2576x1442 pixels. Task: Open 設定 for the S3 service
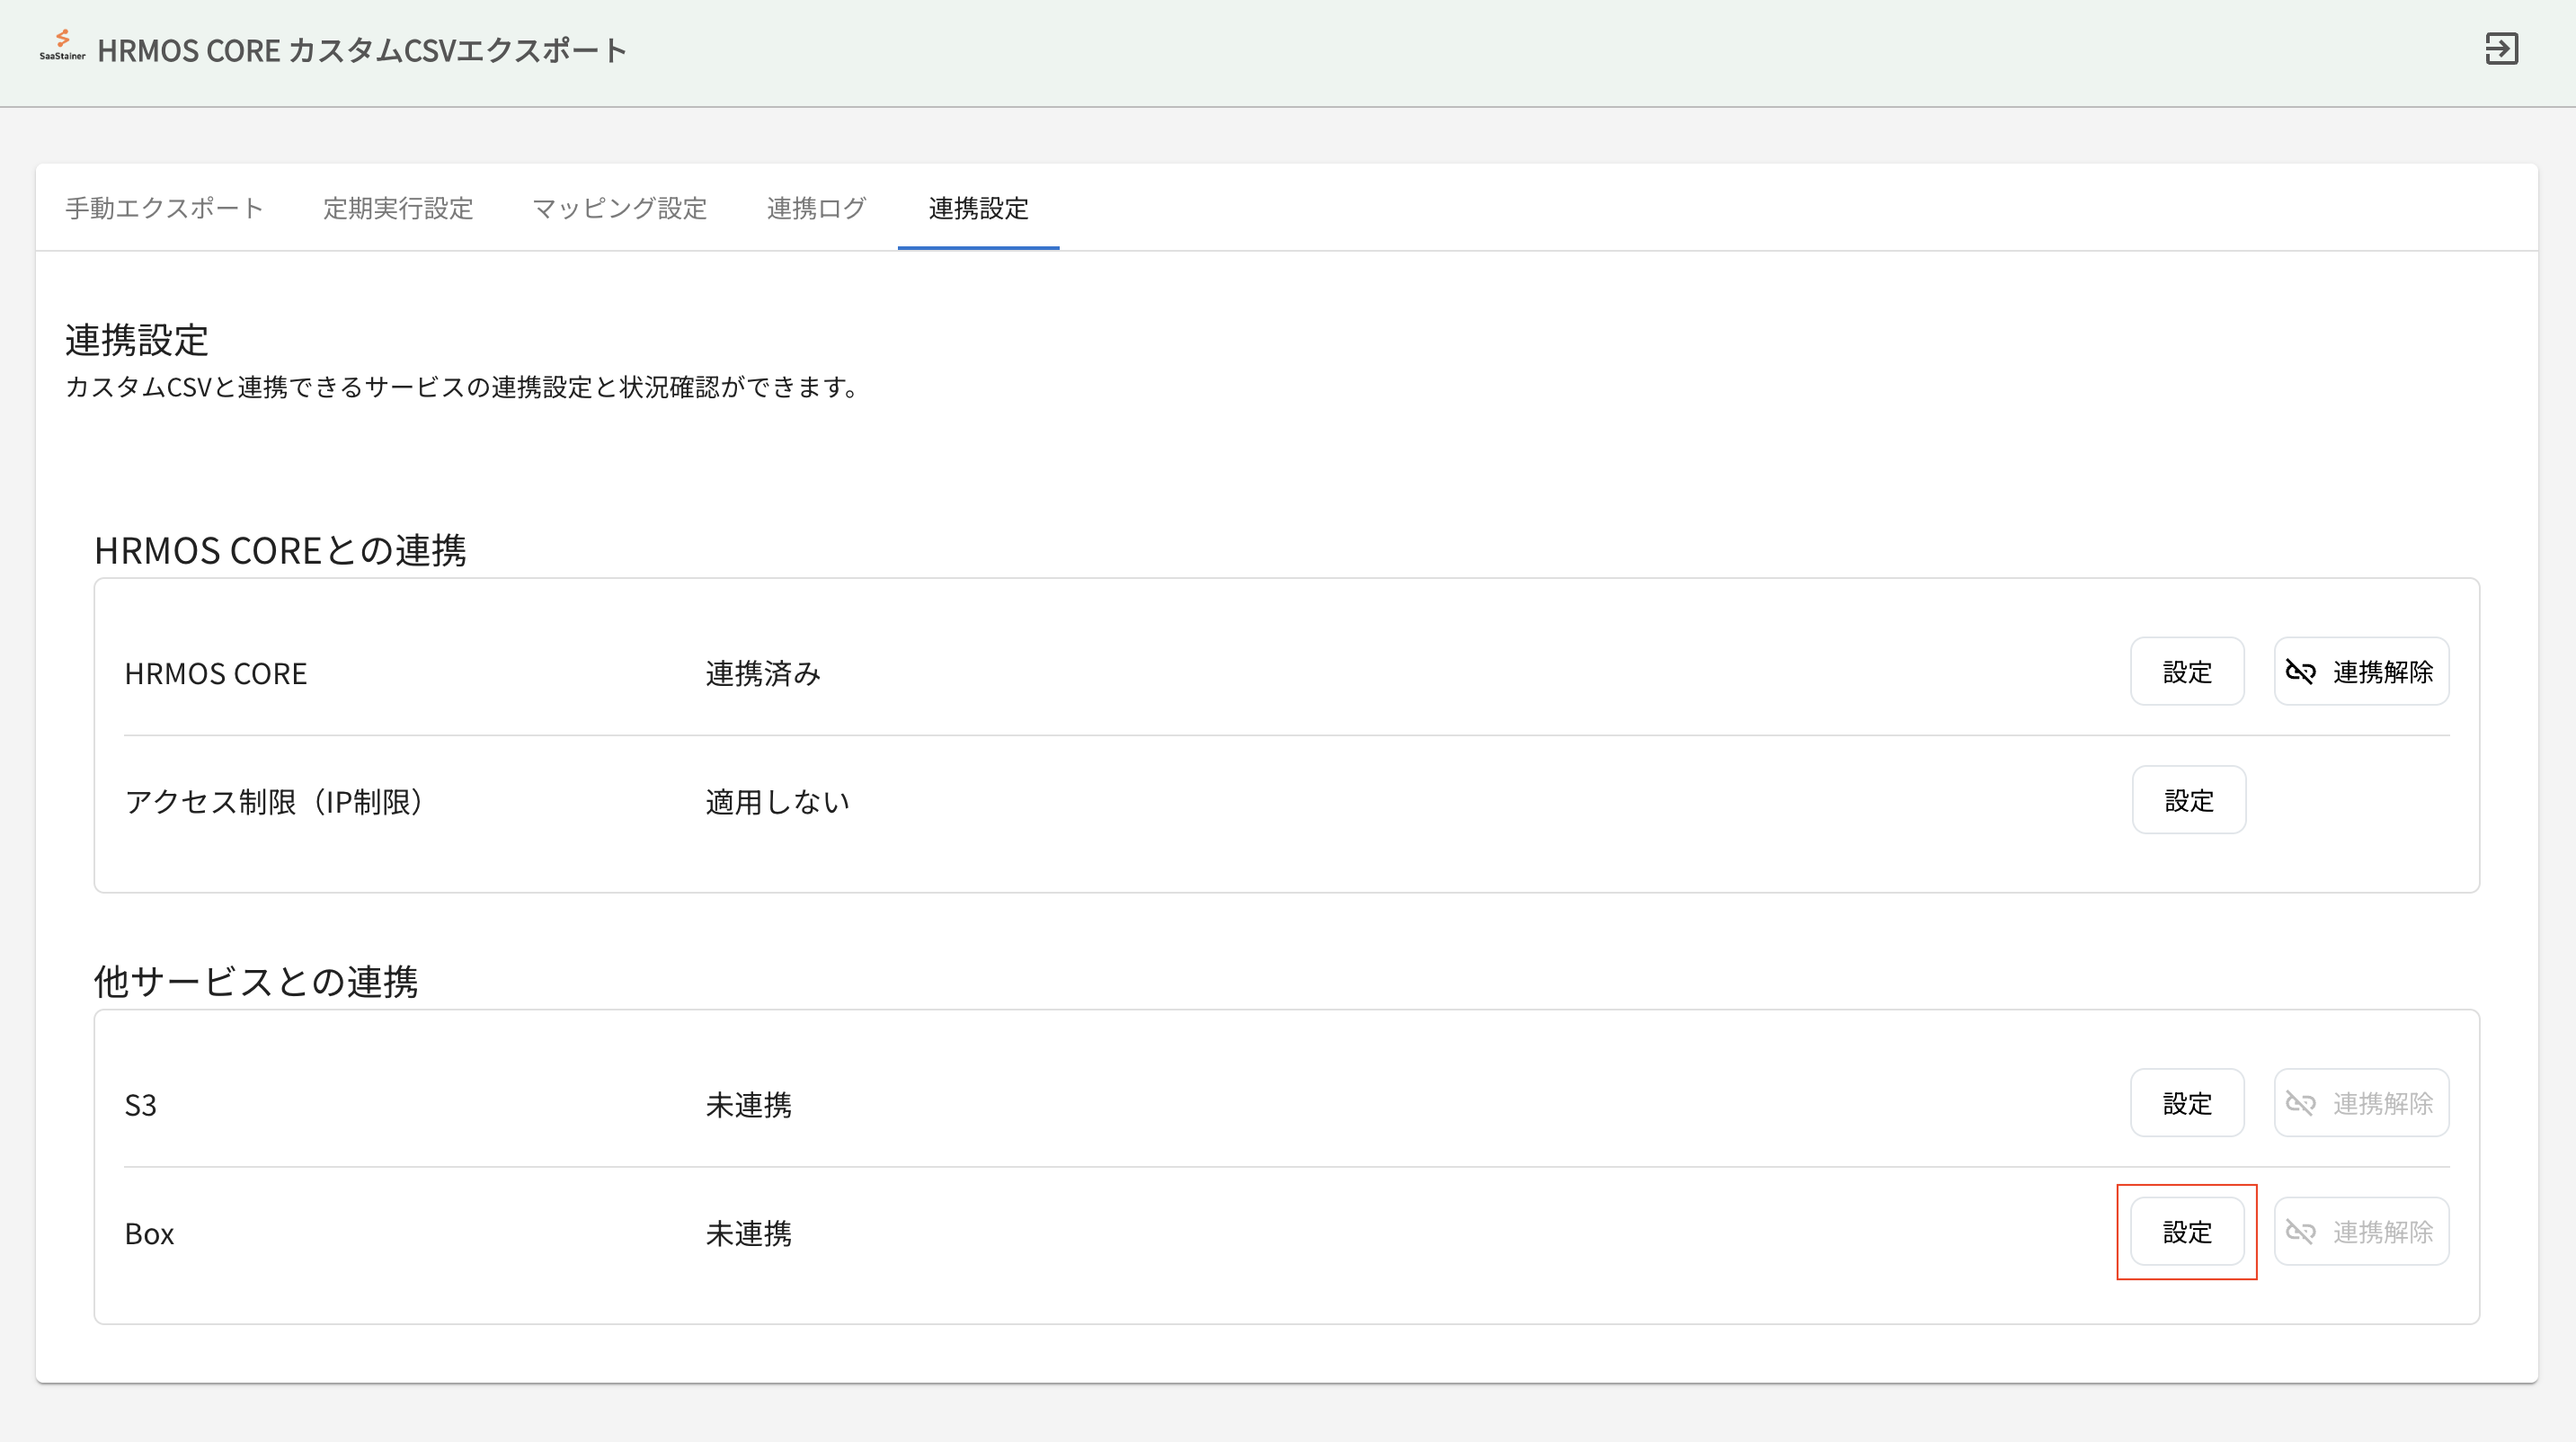click(x=2186, y=1104)
